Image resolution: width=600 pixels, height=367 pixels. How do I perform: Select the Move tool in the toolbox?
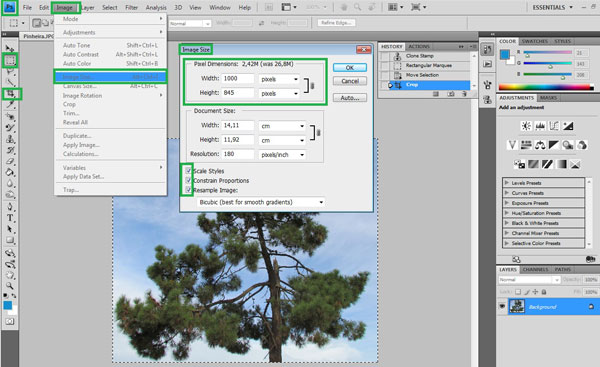[10, 49]
